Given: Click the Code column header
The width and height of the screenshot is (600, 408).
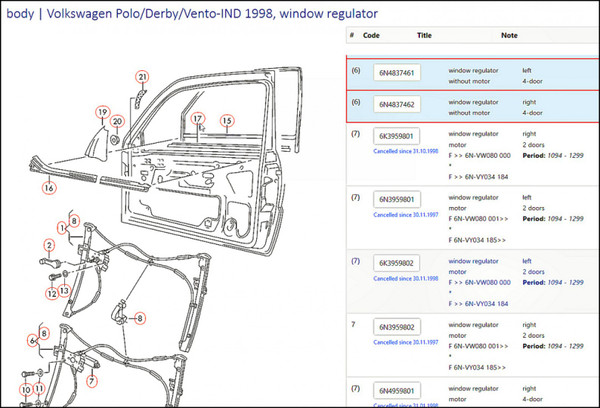Looking at the screenshot, I should pyautogui.click(x=372, y=35).
